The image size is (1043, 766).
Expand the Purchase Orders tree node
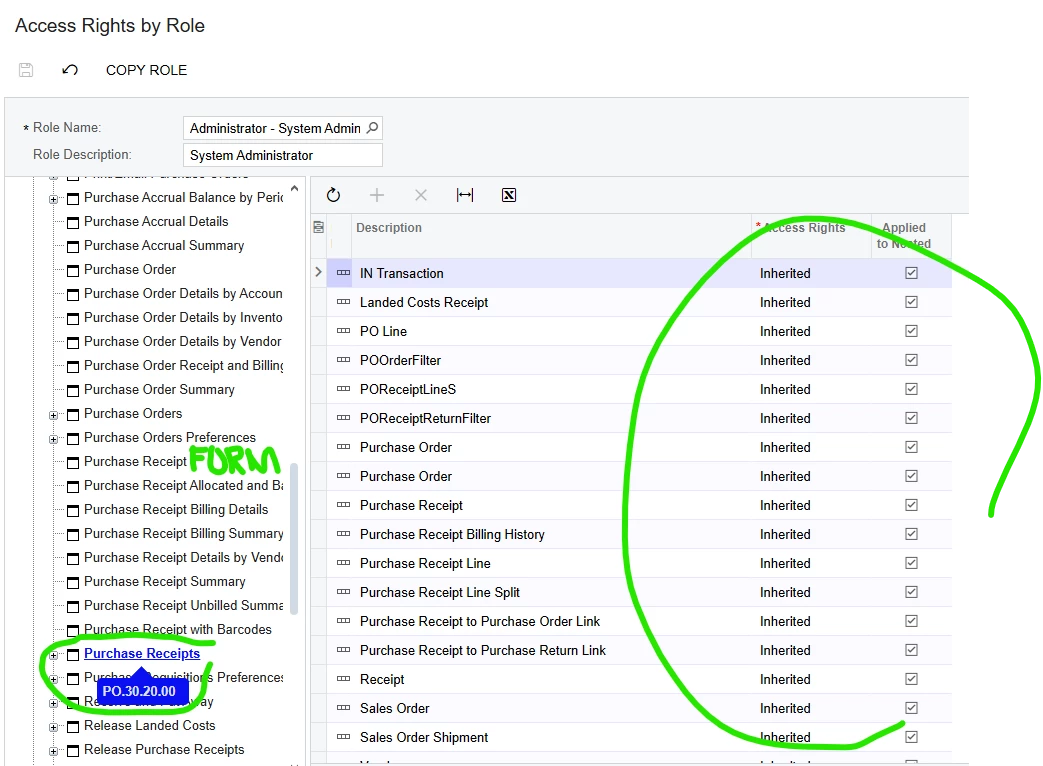[53, 415]
